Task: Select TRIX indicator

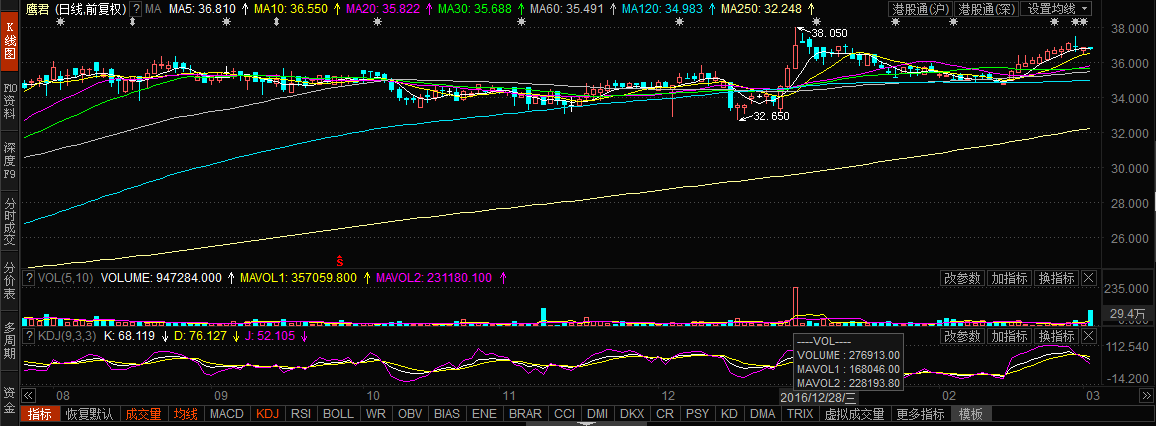Action: [x=800, y=414]
